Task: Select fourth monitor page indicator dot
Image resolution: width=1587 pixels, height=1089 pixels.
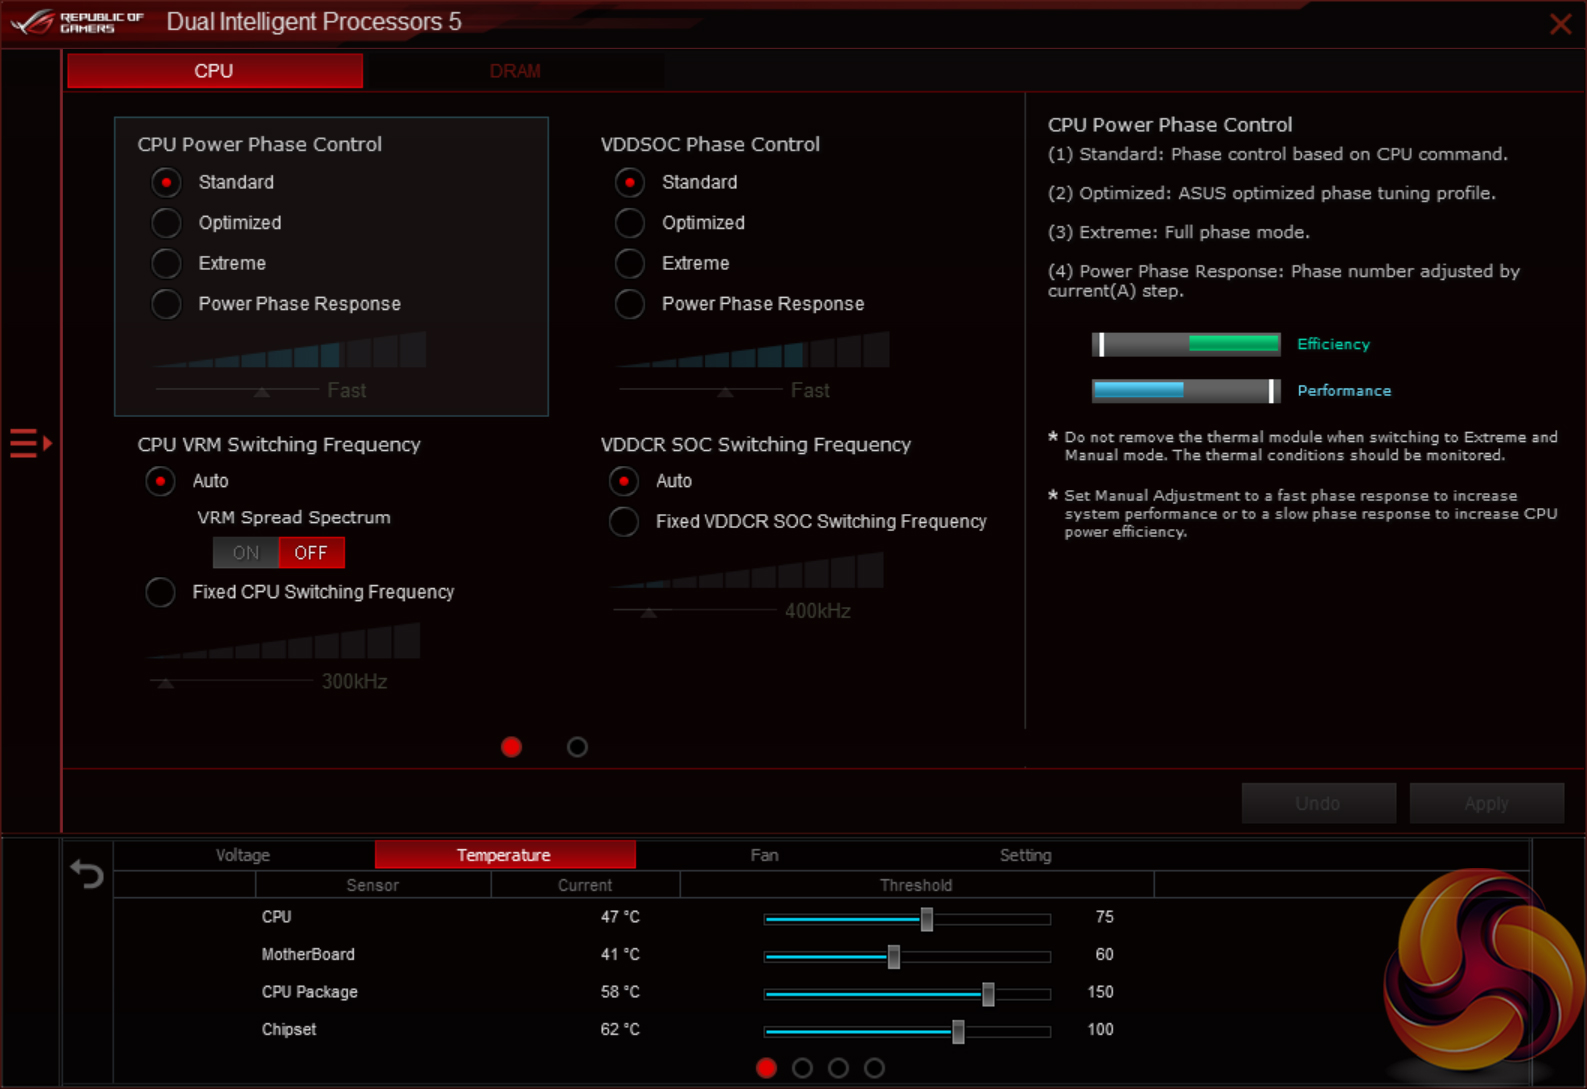Action: 874,1068
